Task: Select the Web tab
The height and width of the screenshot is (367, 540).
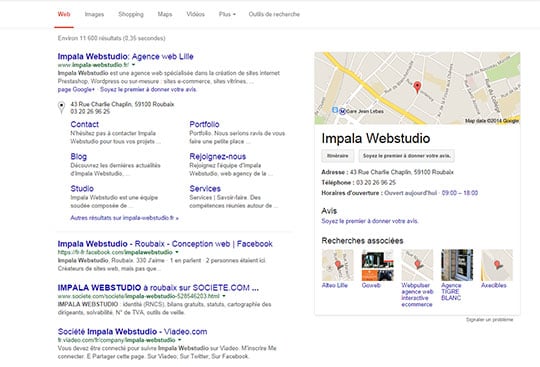Action: [64, 14]
